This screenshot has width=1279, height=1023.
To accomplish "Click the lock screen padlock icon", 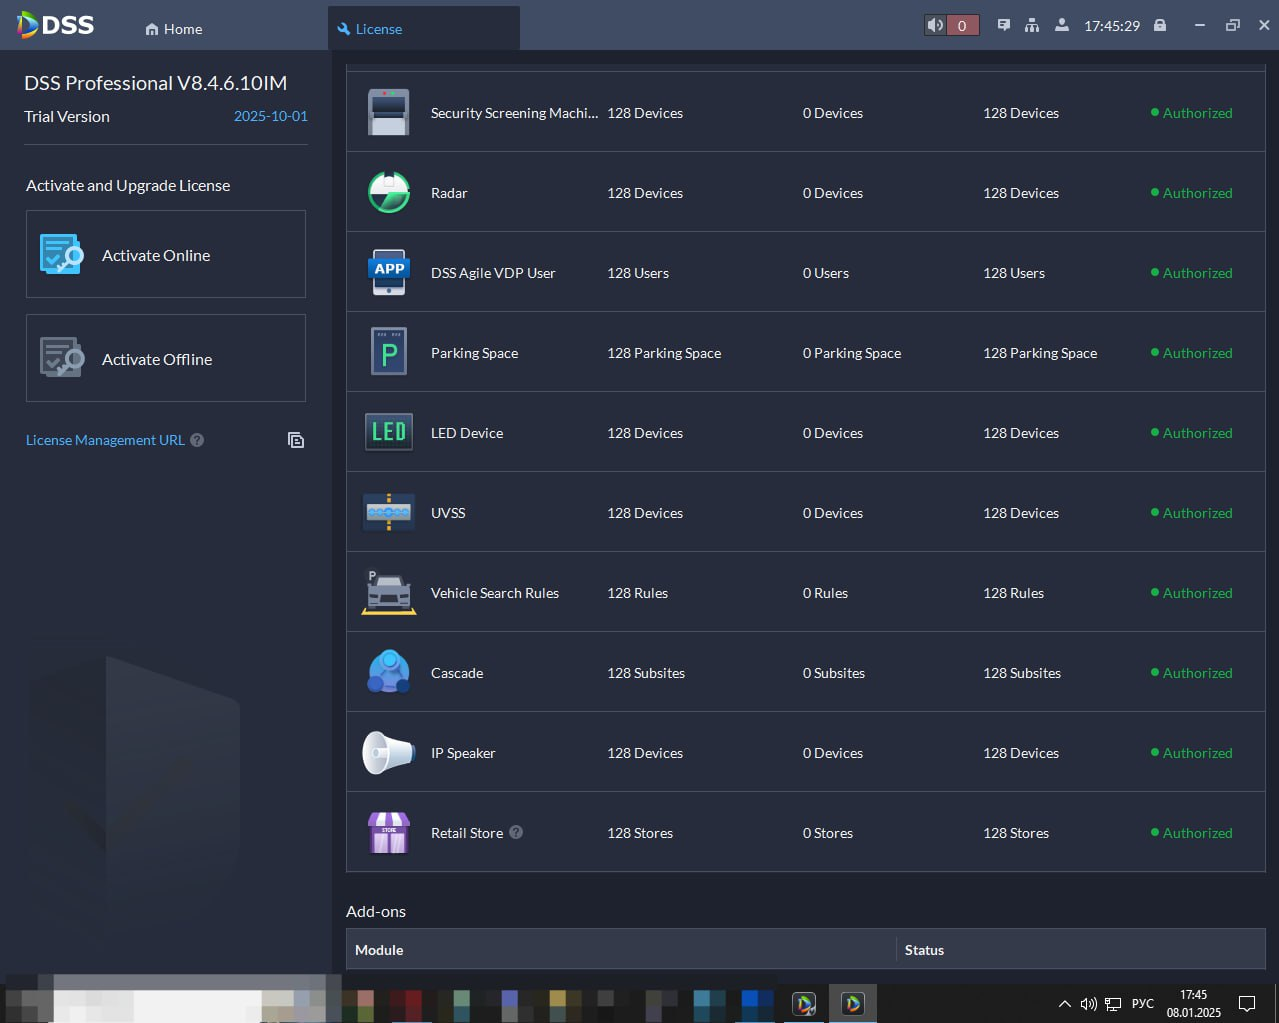I will [1160, 26].
